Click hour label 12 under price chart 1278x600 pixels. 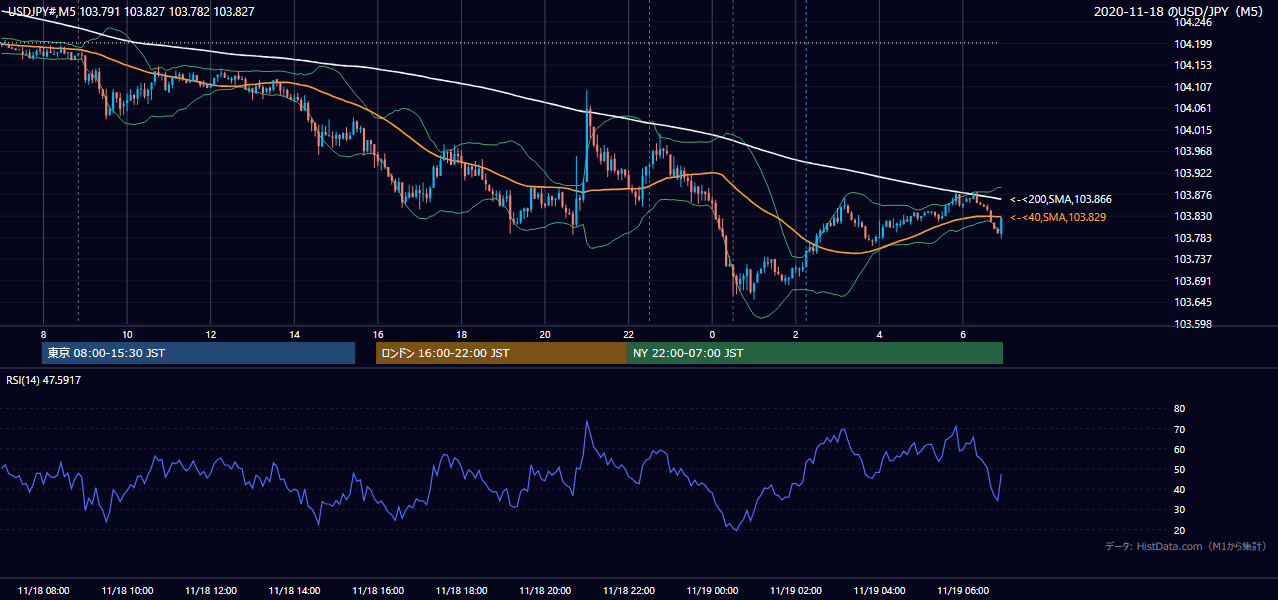tap(210, 334)
